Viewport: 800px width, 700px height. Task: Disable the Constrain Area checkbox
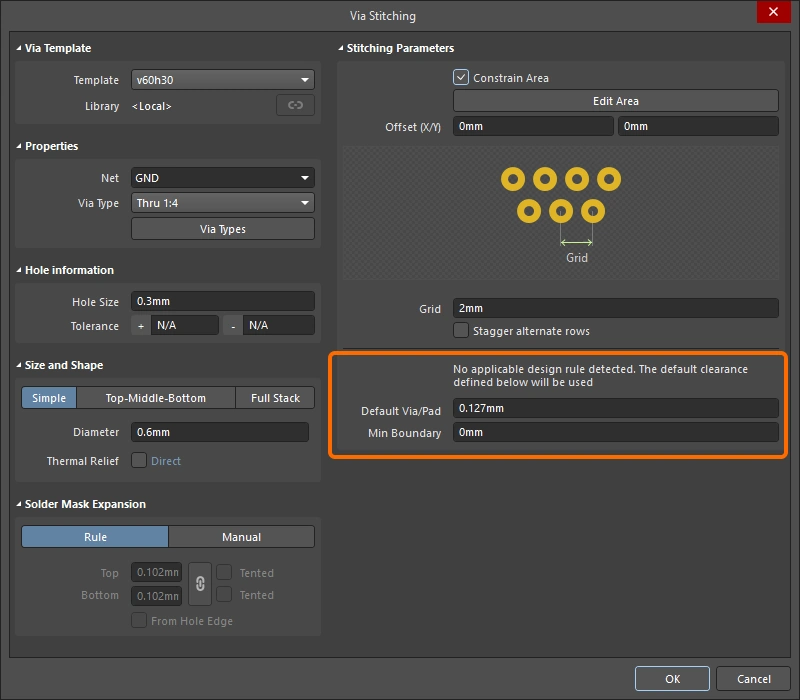click(x=461, y=78)
